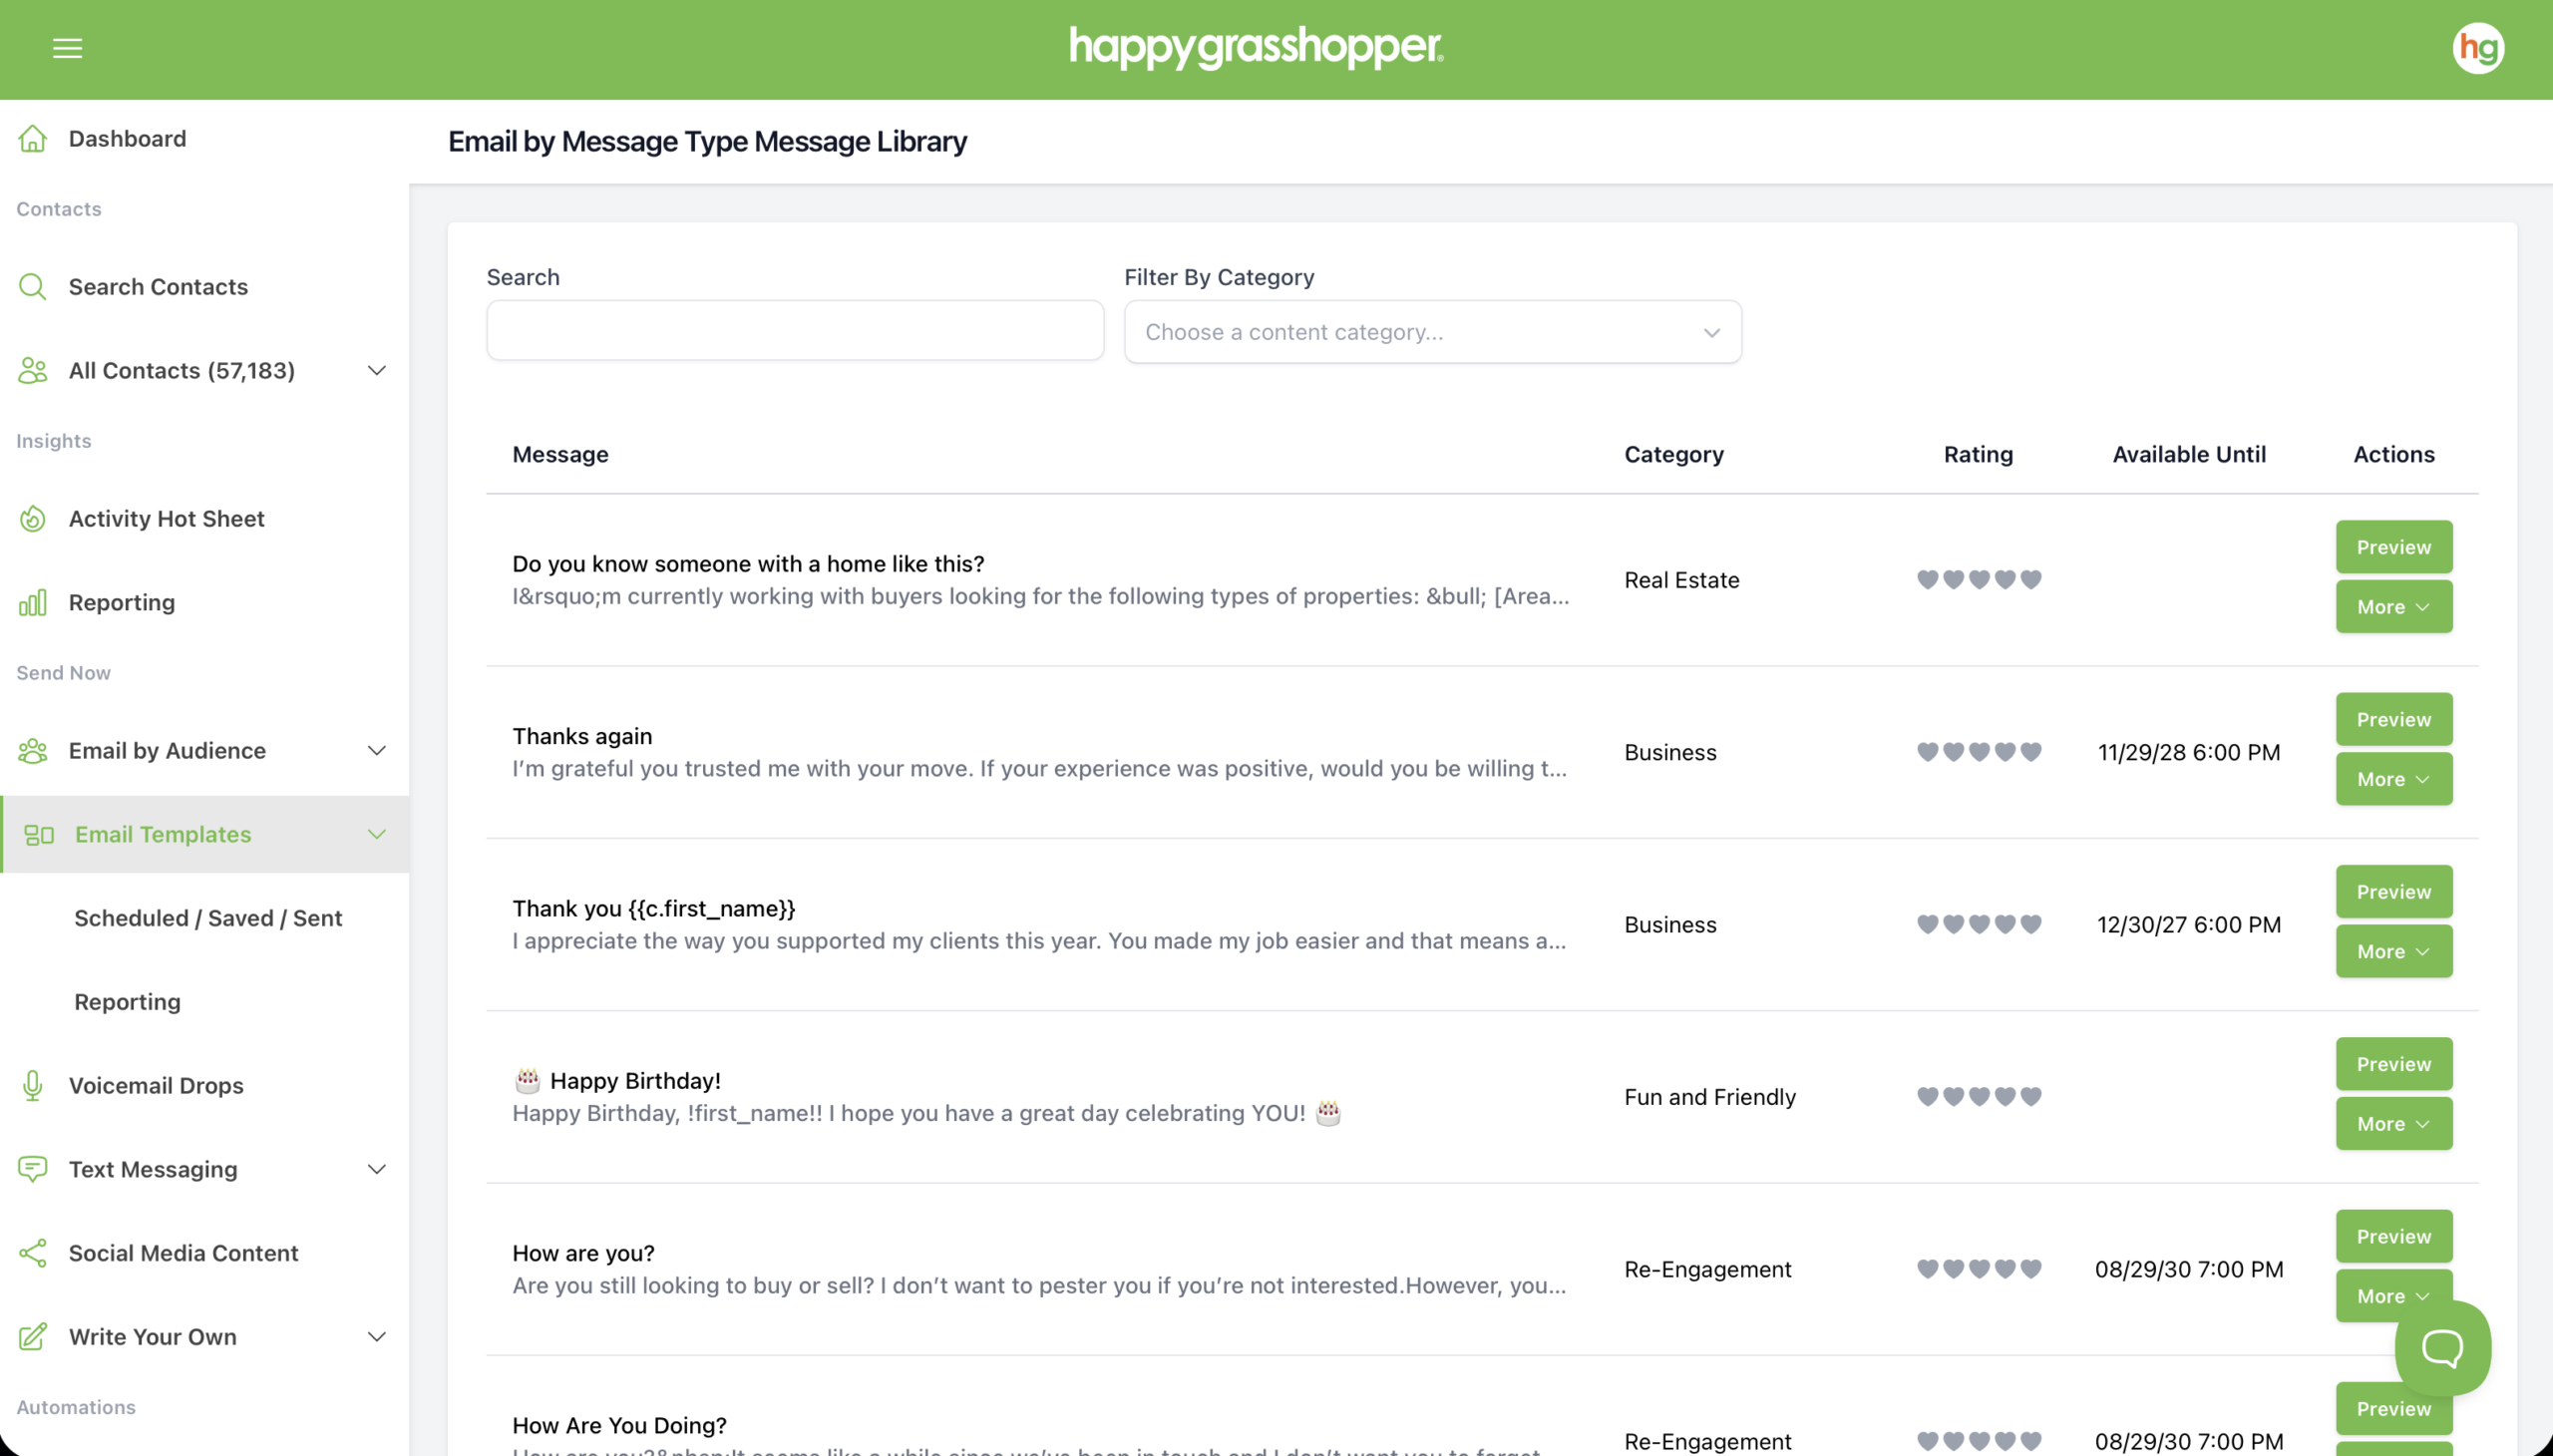Open Social Media Content
2553x1456 pixels.
tap(183, 1254)
